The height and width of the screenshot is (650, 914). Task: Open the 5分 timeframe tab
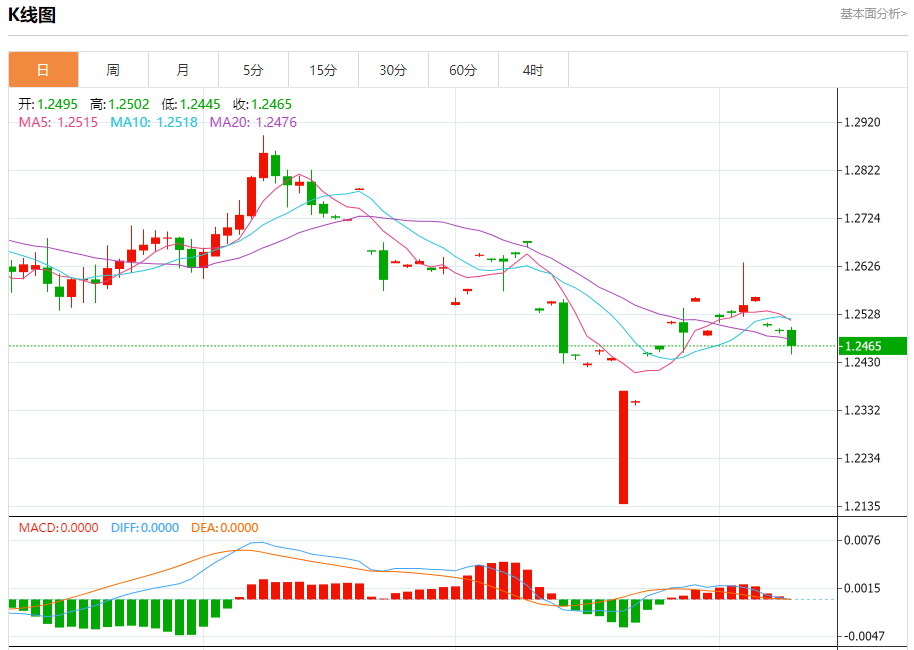pyautogui.click(x=253, y=70)
